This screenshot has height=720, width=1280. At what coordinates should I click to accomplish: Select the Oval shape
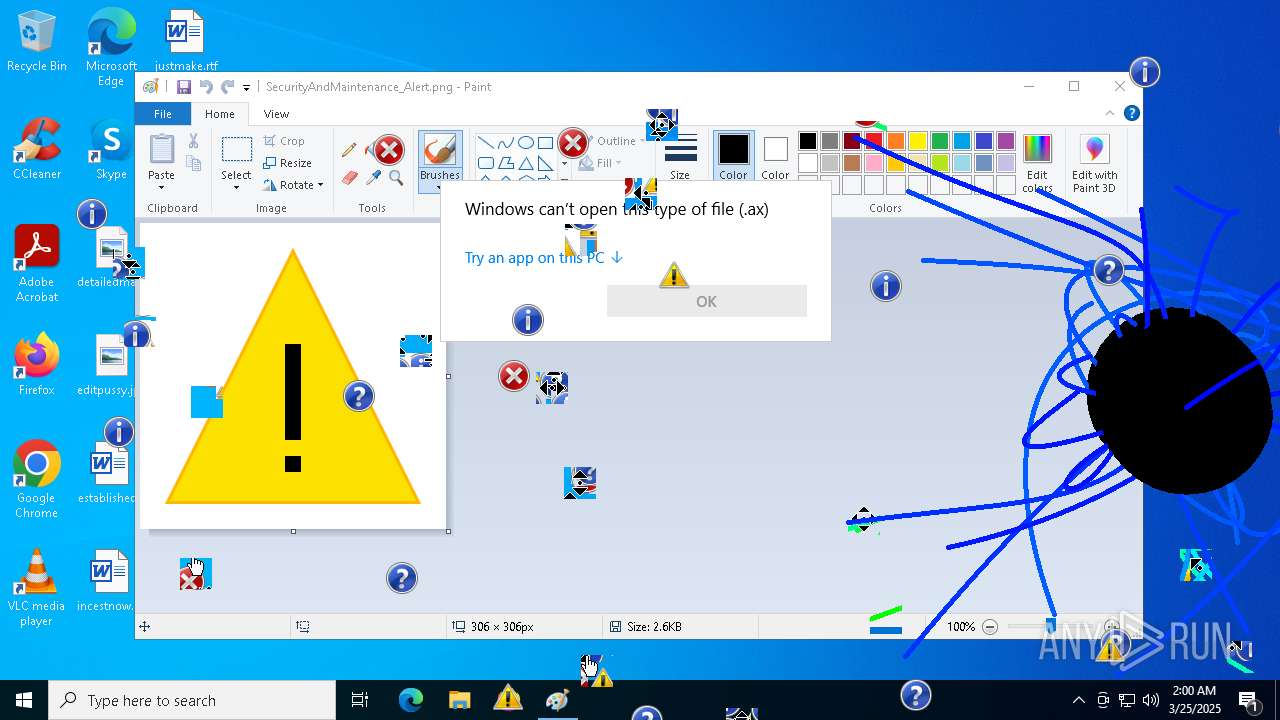525,142
